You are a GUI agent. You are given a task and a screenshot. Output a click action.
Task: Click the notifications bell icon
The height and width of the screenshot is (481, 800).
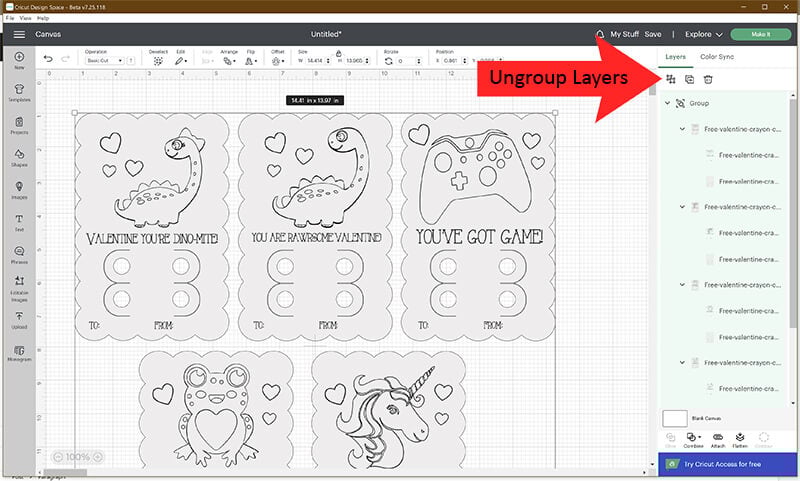pos(600,34)
